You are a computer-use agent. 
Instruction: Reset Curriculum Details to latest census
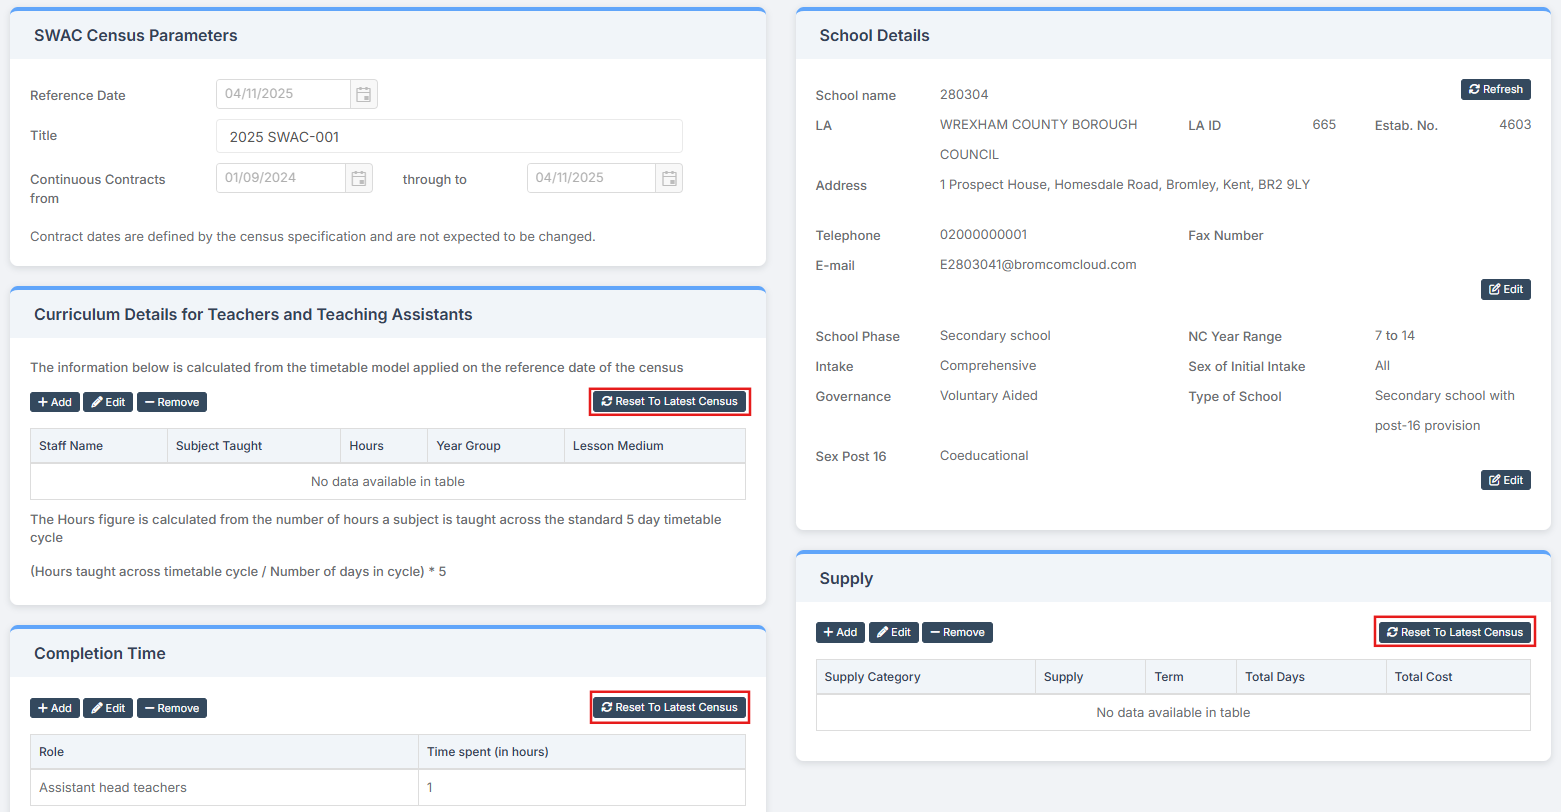tap(669, 401)
